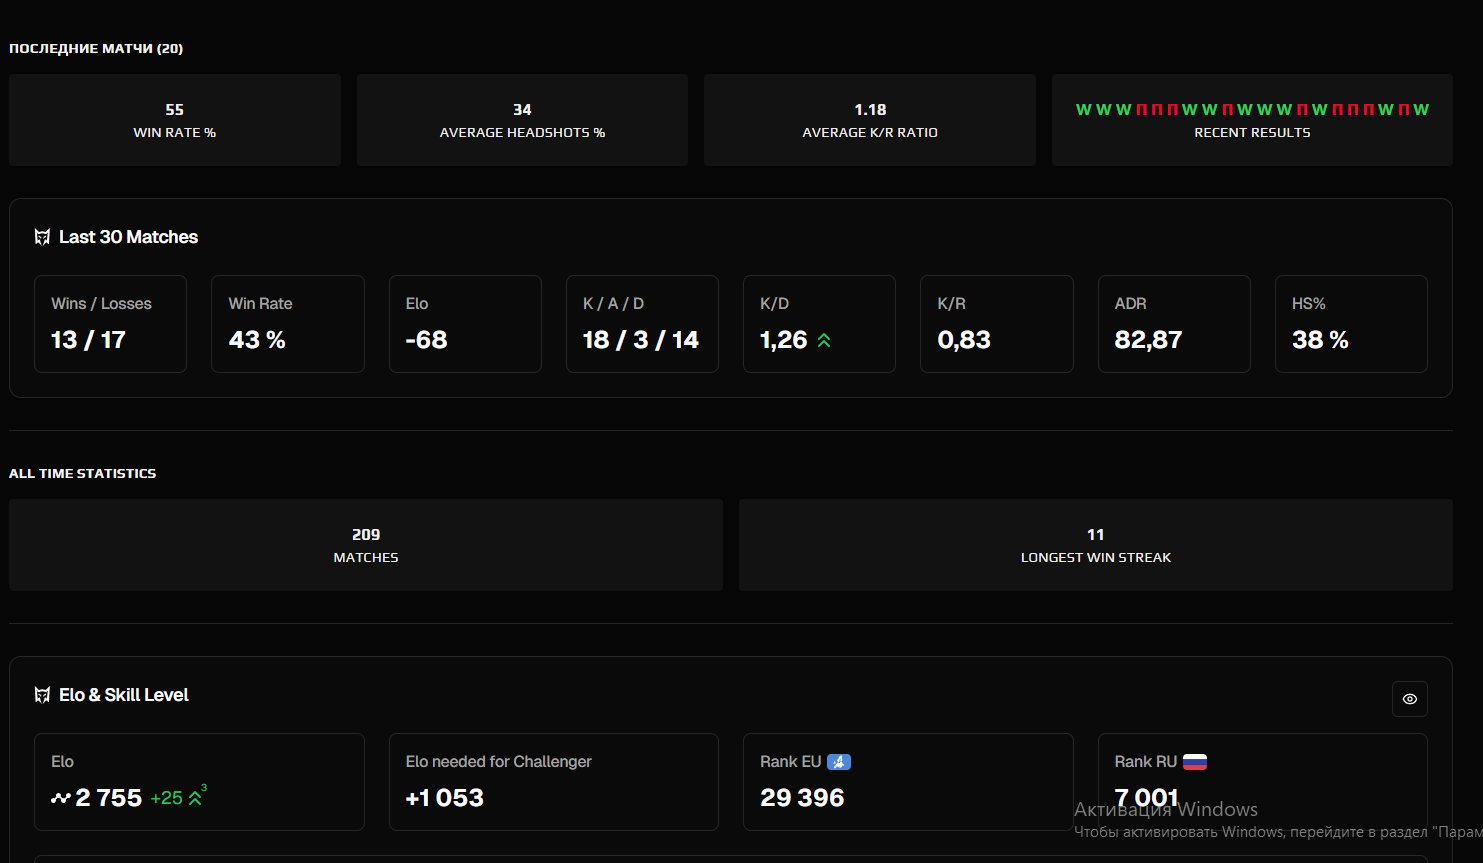Click the first green W in Recent Results
Screen dimensions: 1483x863
click(1083, 110)
